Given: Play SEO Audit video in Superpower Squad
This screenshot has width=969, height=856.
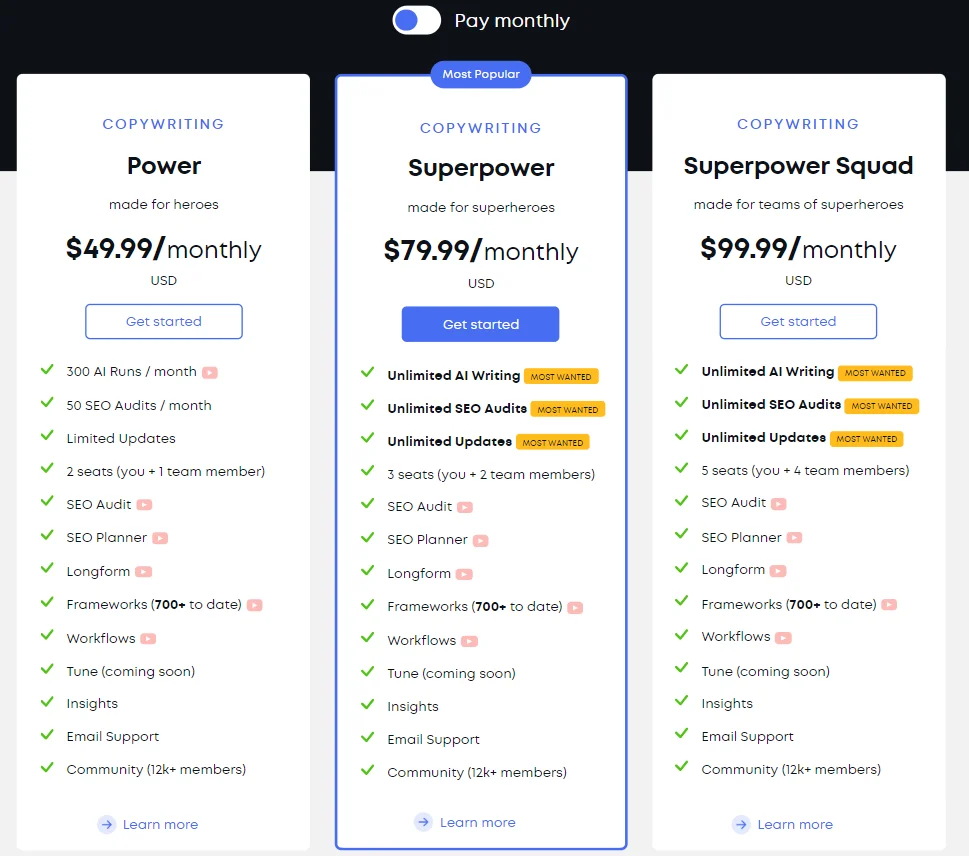Looking at the screenshot, I should (x=779, y=504).
